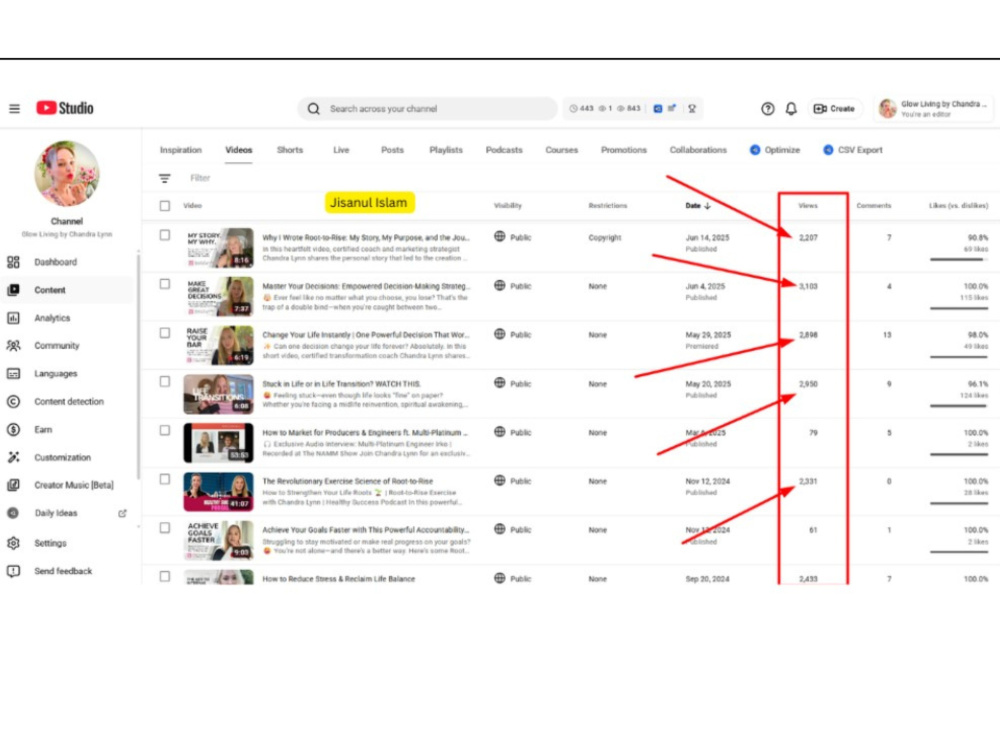Open the account avatar menu
Viewport: 1000px width, 750px height.
click(x=887, y=108)
